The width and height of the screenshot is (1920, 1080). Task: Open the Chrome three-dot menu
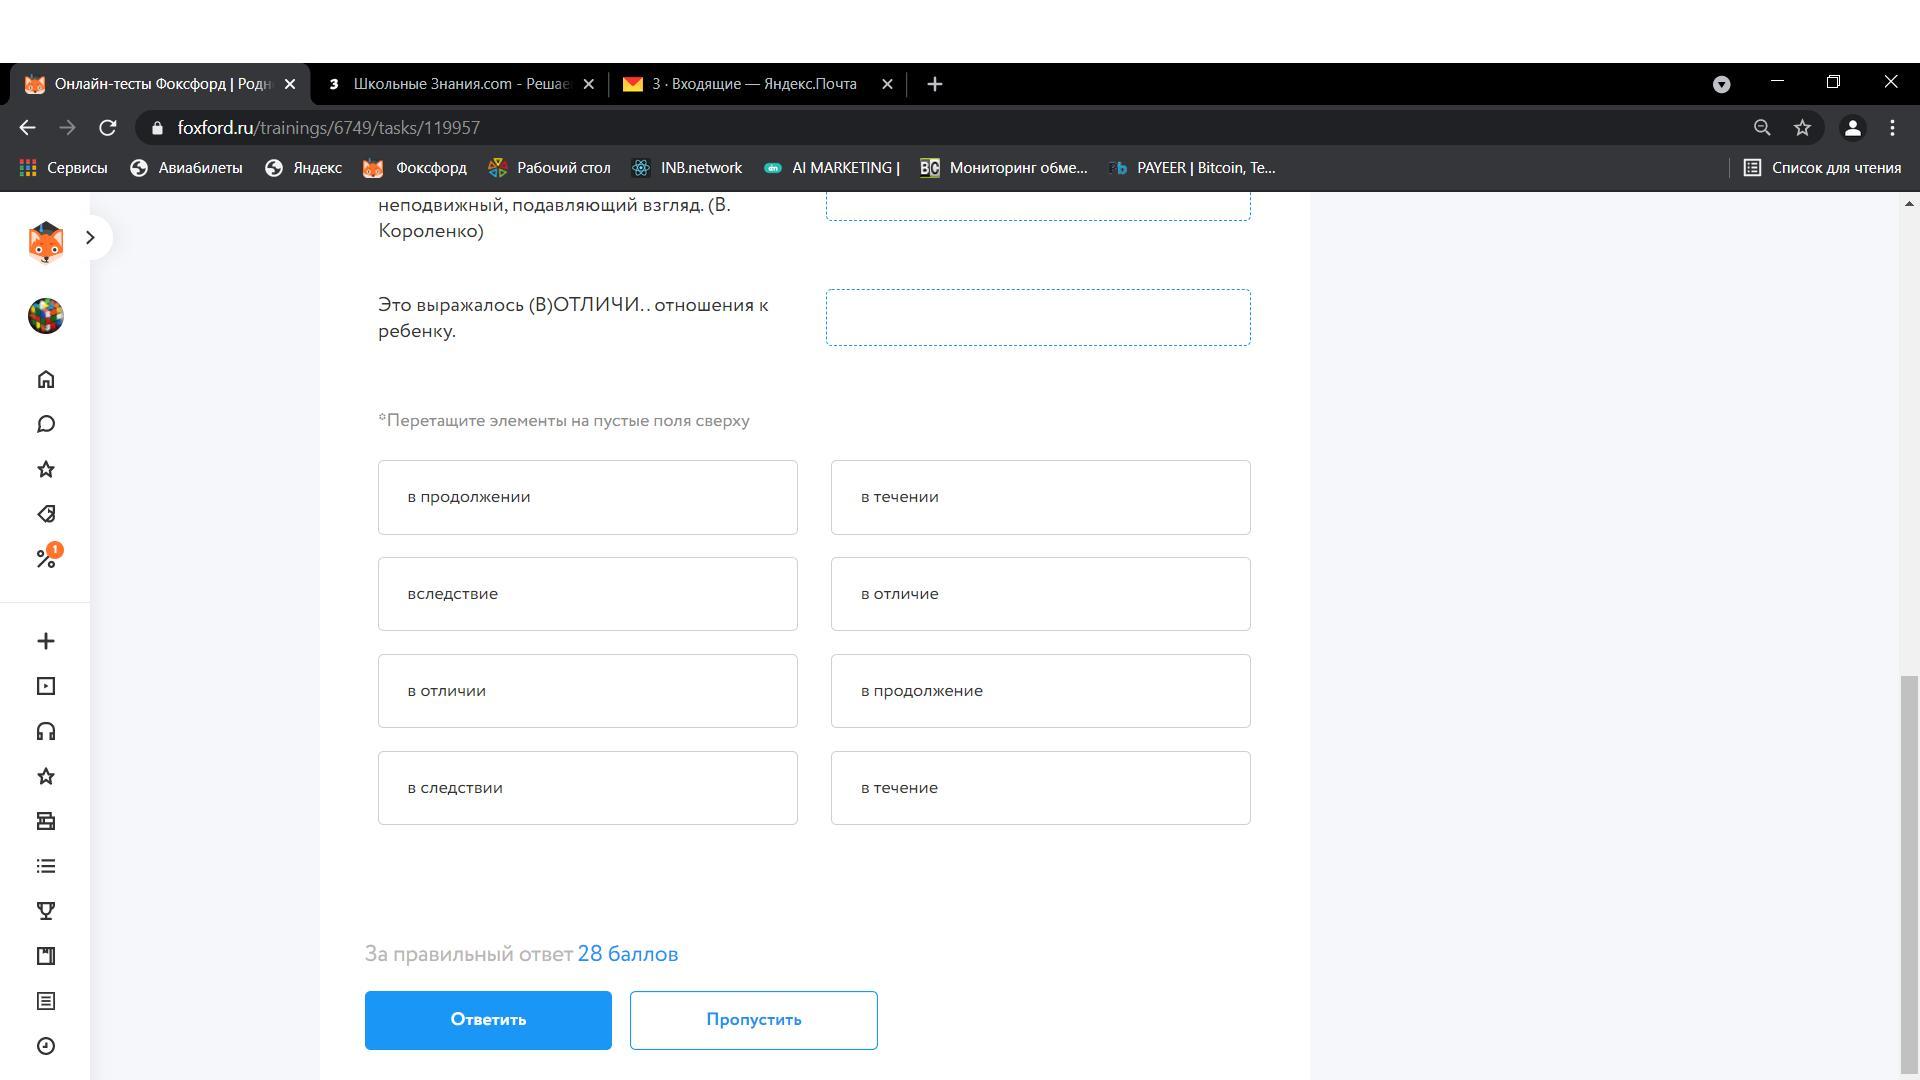click(1892, 128)
